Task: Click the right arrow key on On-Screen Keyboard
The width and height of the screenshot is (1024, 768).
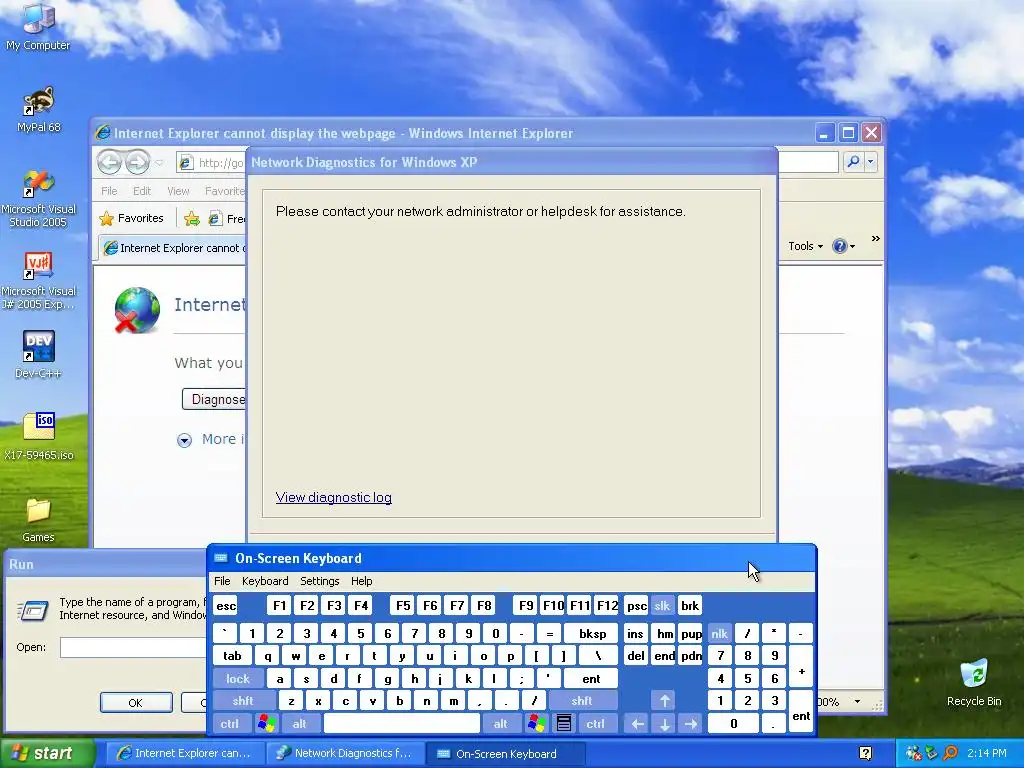Action: point(691,723)
